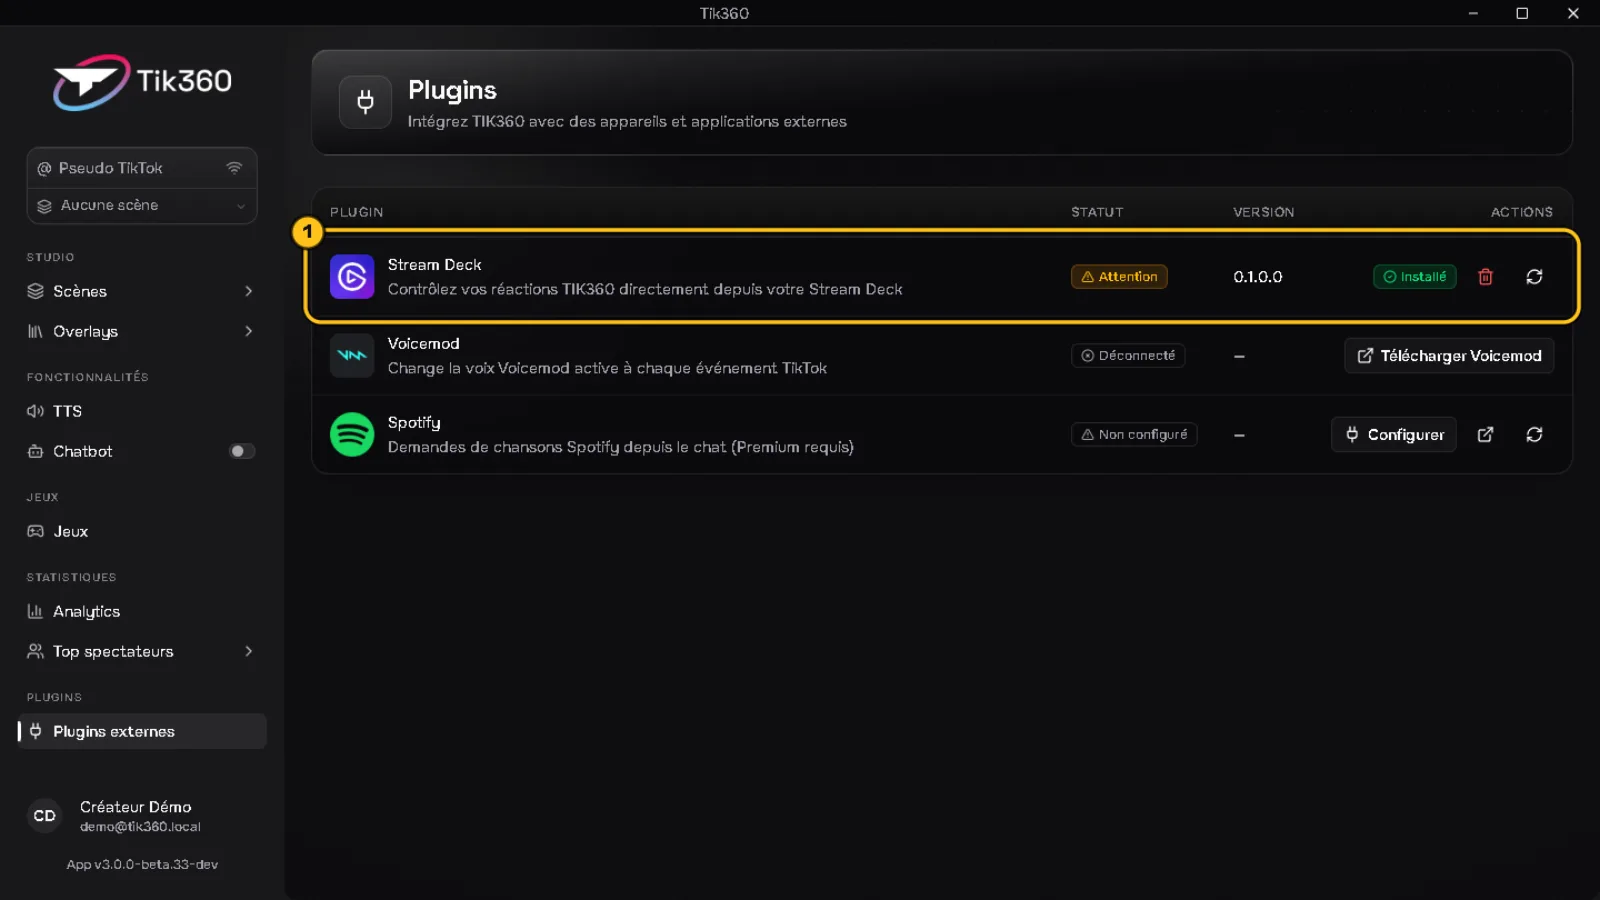This screenshot has height=900, width=1600.
Task: Open the Jeux section
Action: tap(142, 531)
